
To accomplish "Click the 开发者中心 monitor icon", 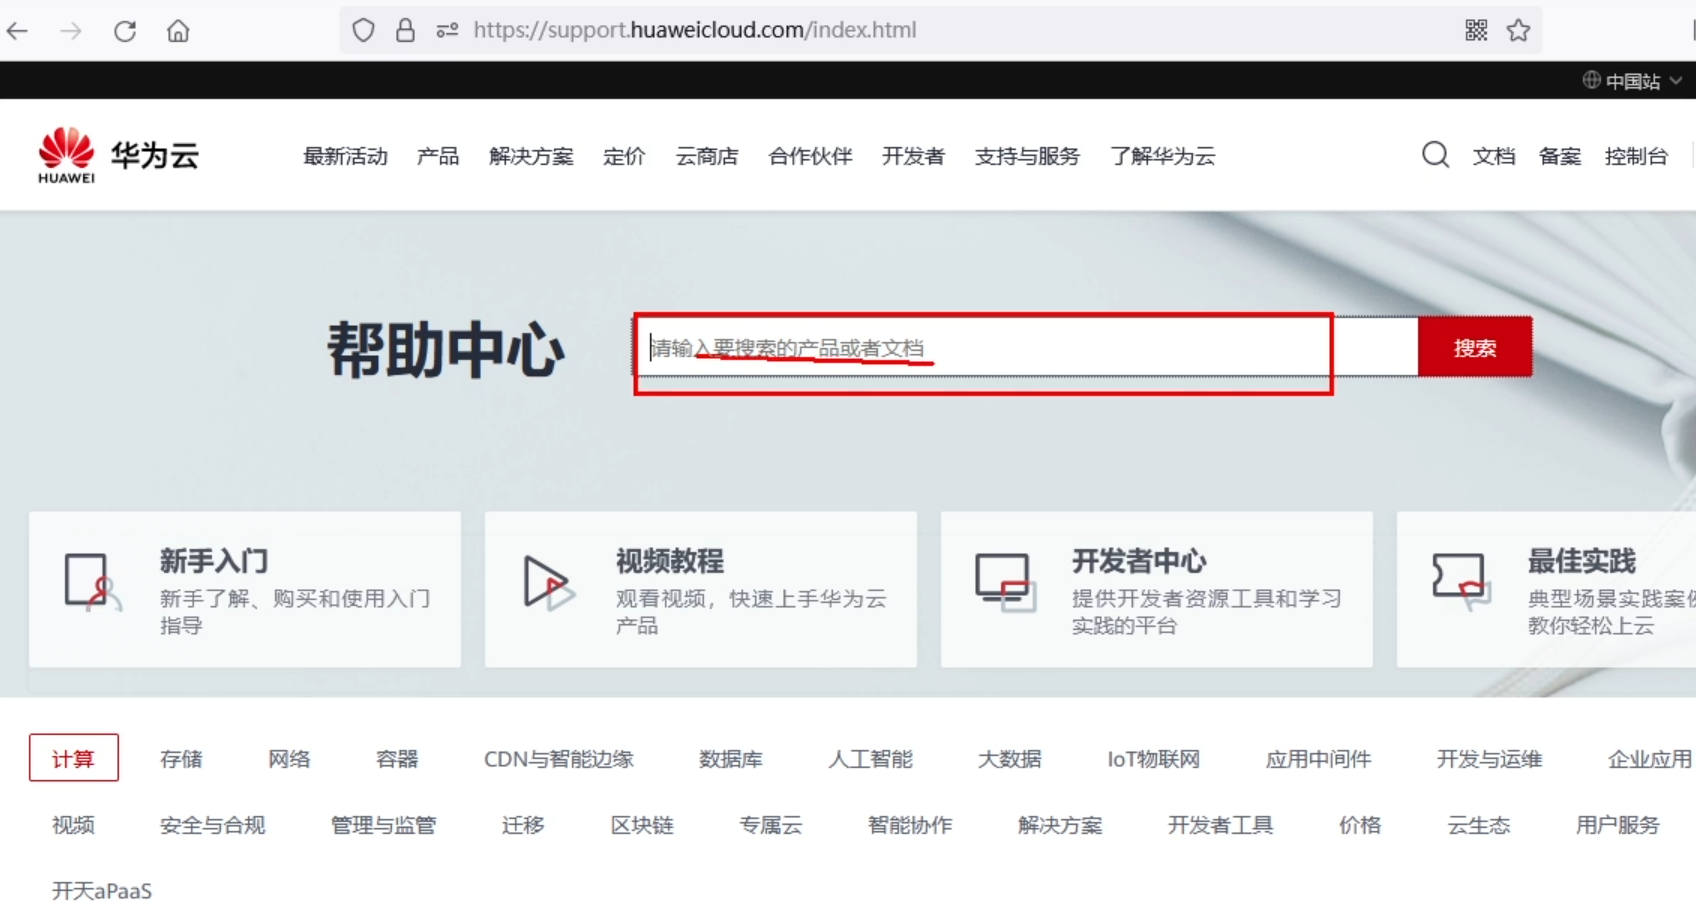I will [1005, 582].
